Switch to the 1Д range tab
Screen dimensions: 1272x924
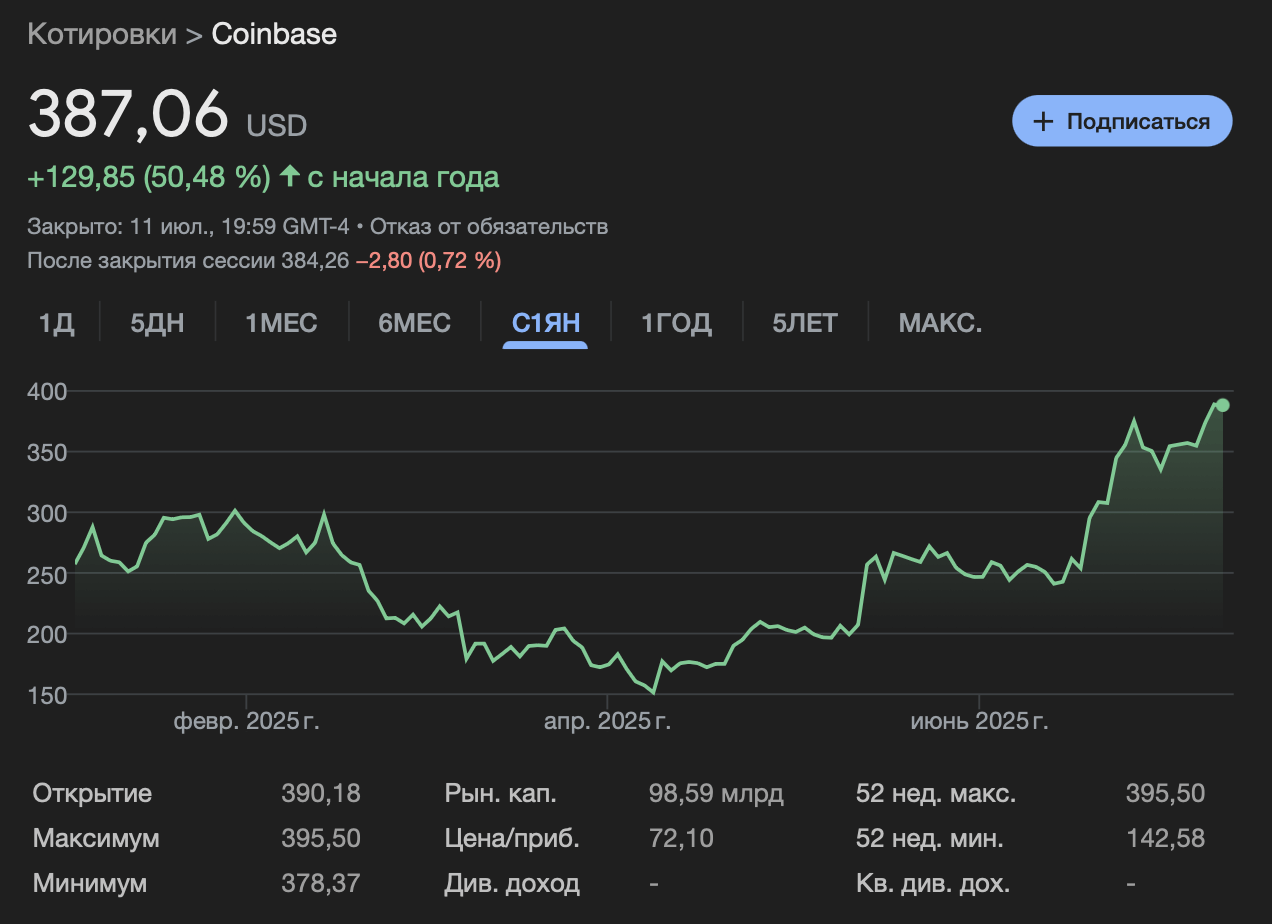tap(57, 323)
